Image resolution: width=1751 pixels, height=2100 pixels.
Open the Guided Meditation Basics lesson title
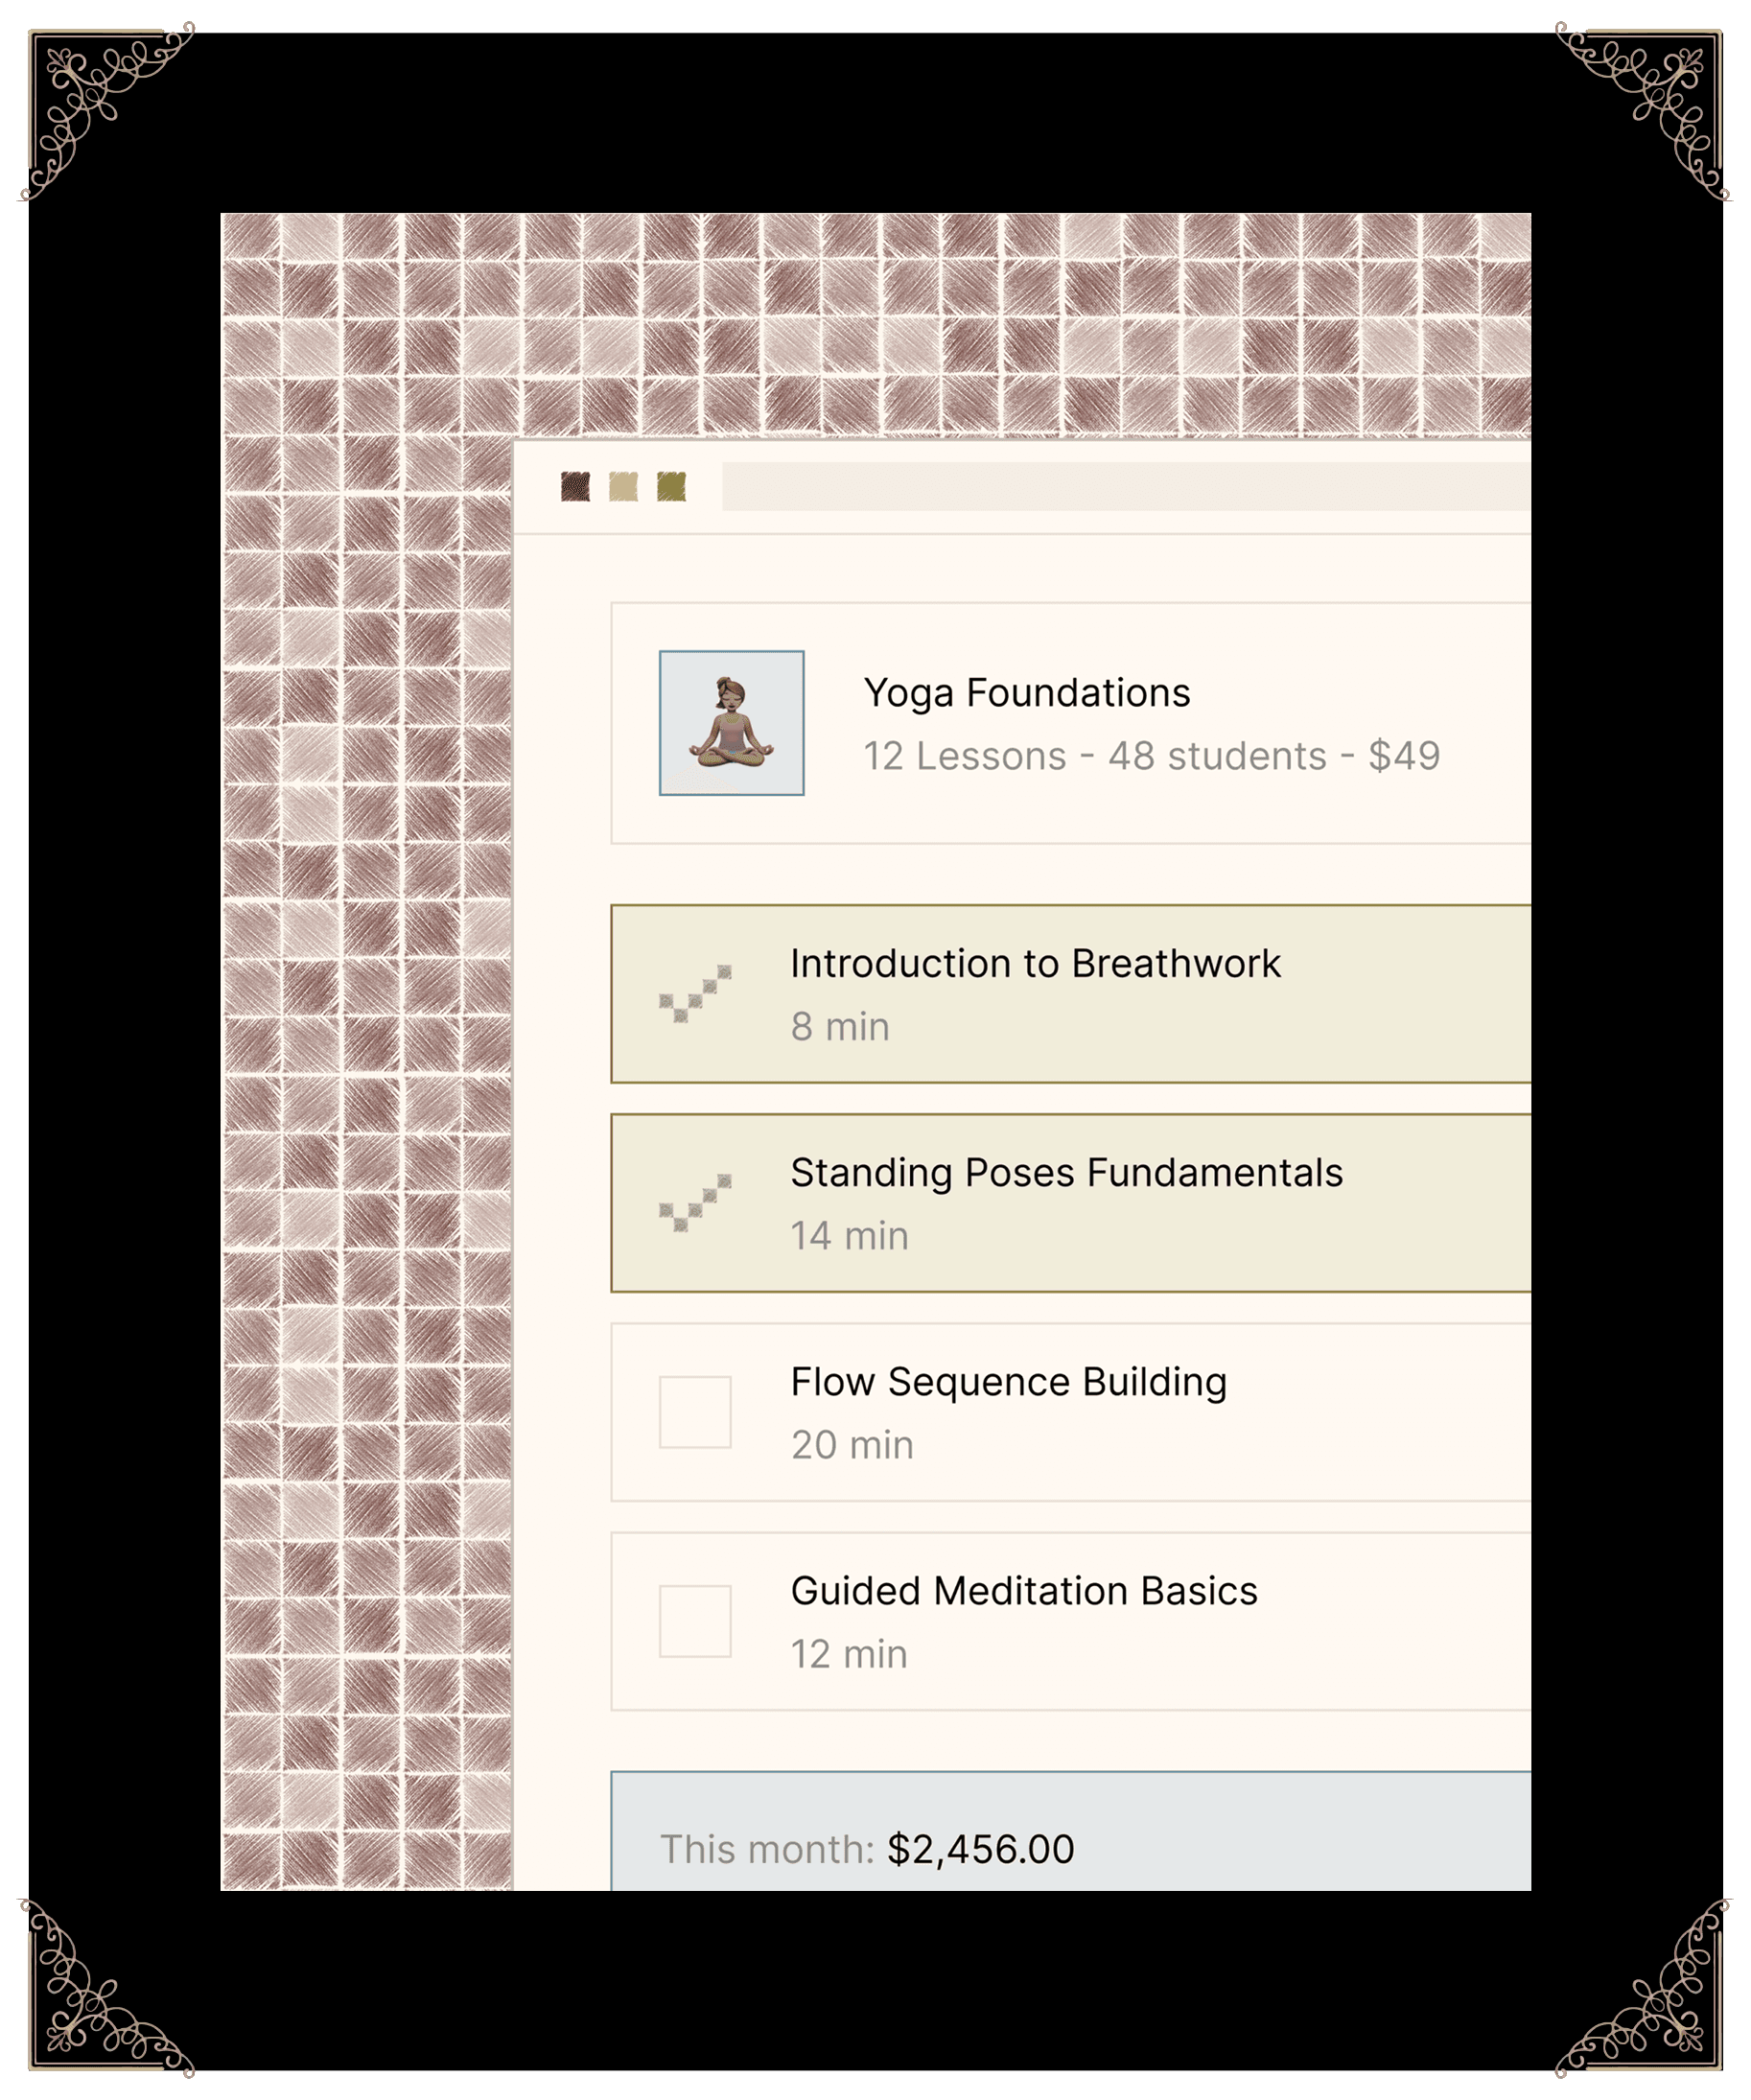pos(1024,1591)
